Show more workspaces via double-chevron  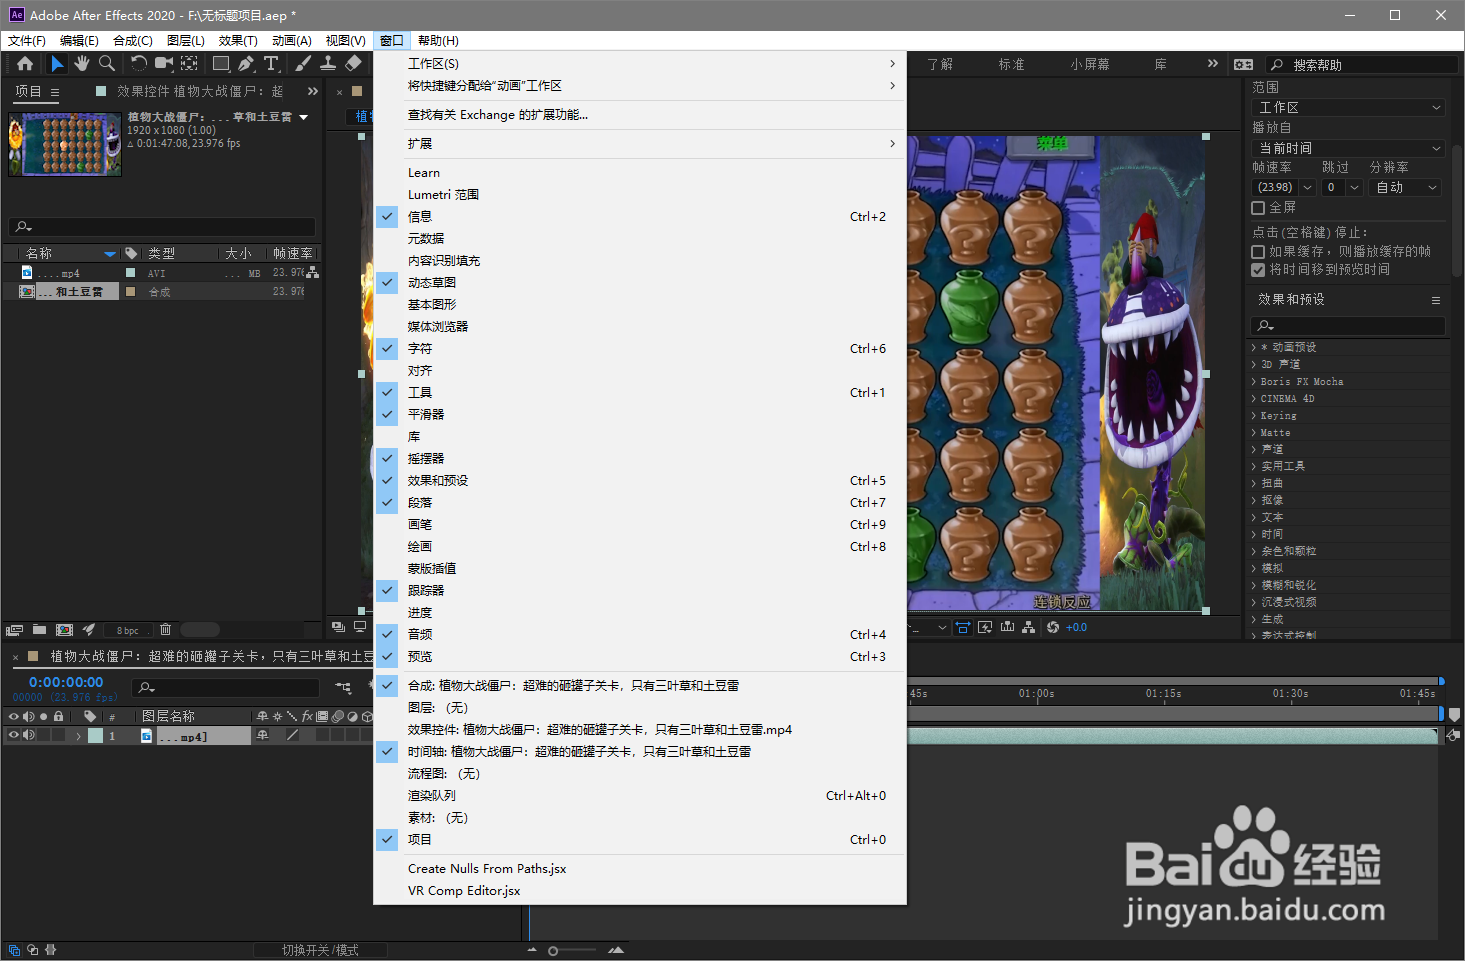pos(1213,64)
